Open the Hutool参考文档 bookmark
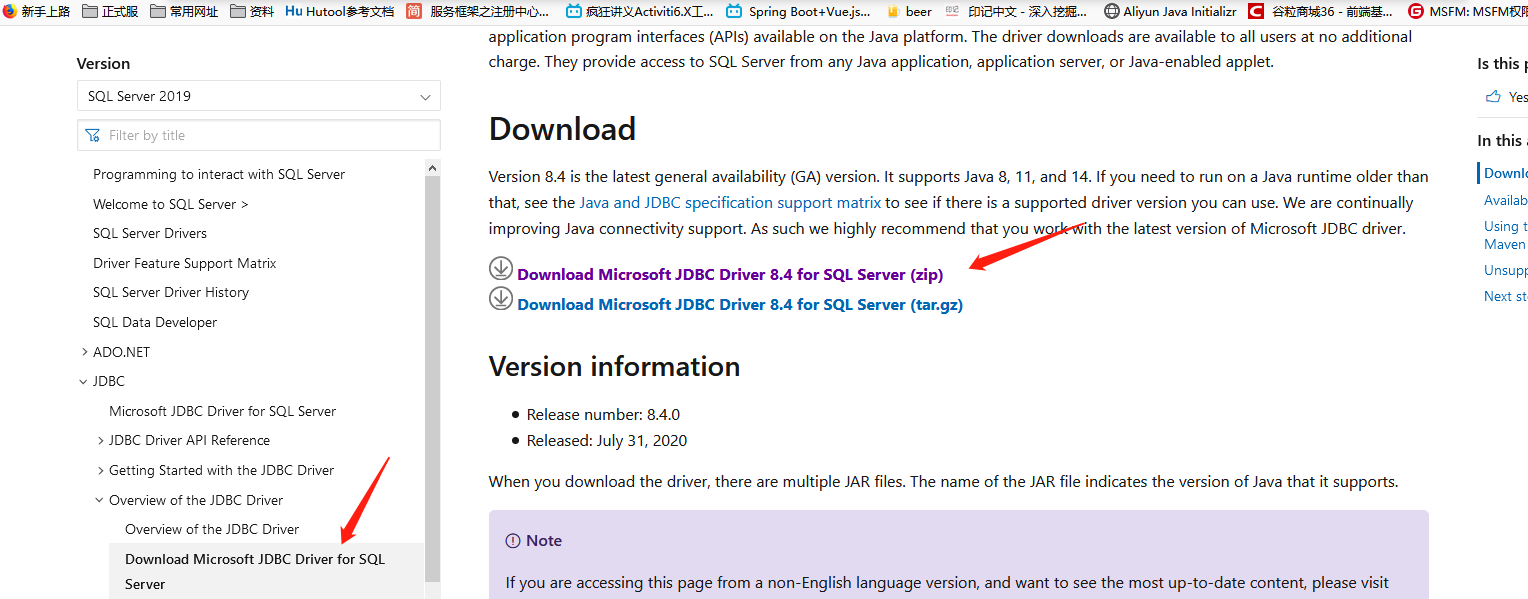This screenshot has width=1528, height=599. click(x=340, y=12)
